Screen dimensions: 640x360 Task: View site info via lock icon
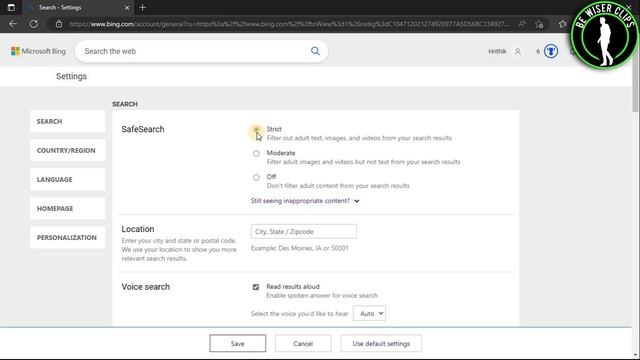pos(59,24)
